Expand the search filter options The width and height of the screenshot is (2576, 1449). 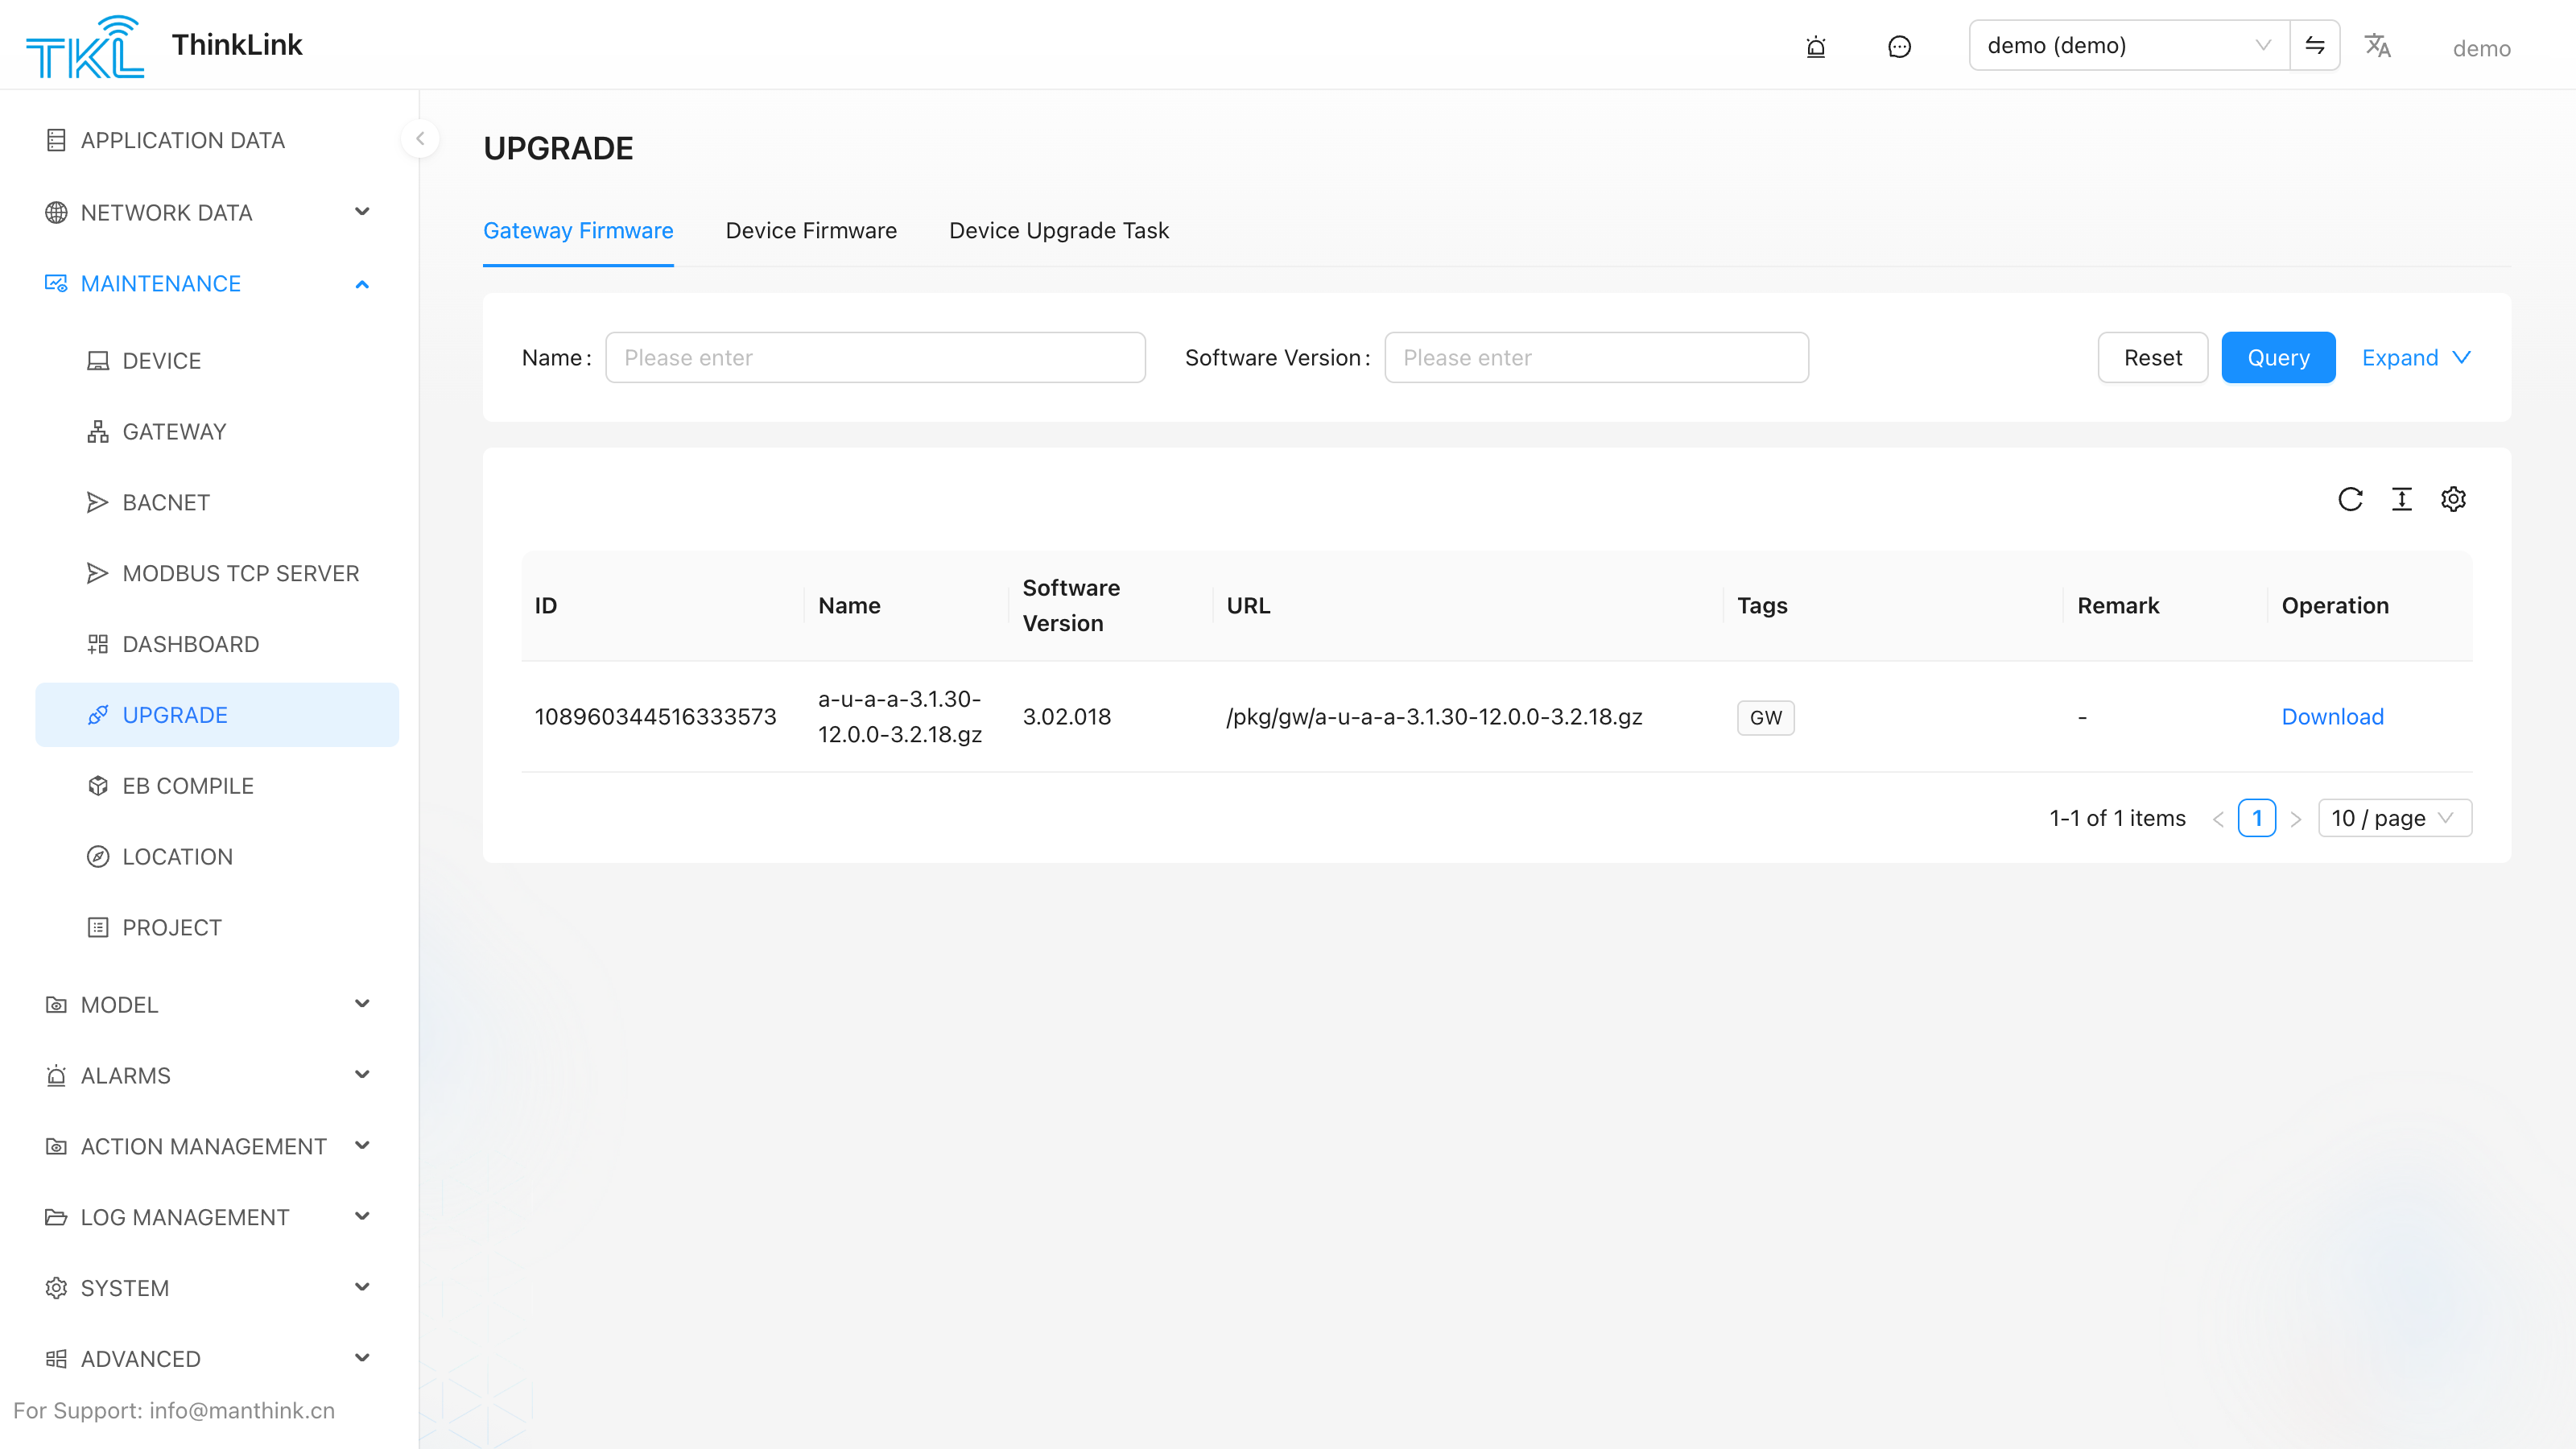click(x=2416, y=358)
